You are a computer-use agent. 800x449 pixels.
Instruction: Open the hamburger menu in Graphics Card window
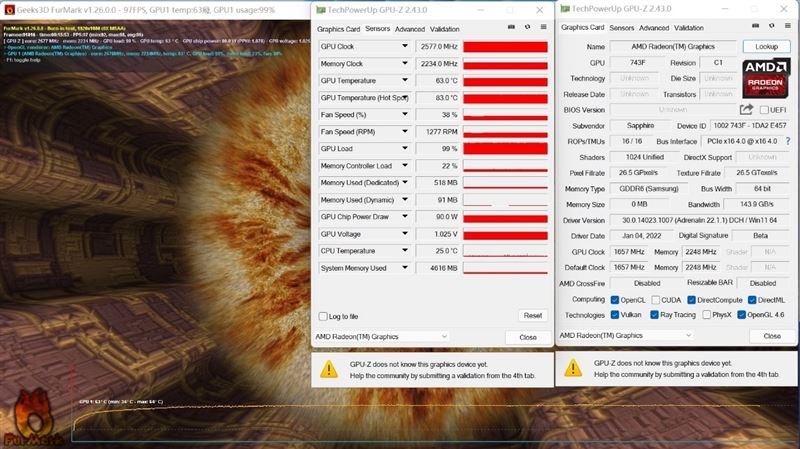788,26
